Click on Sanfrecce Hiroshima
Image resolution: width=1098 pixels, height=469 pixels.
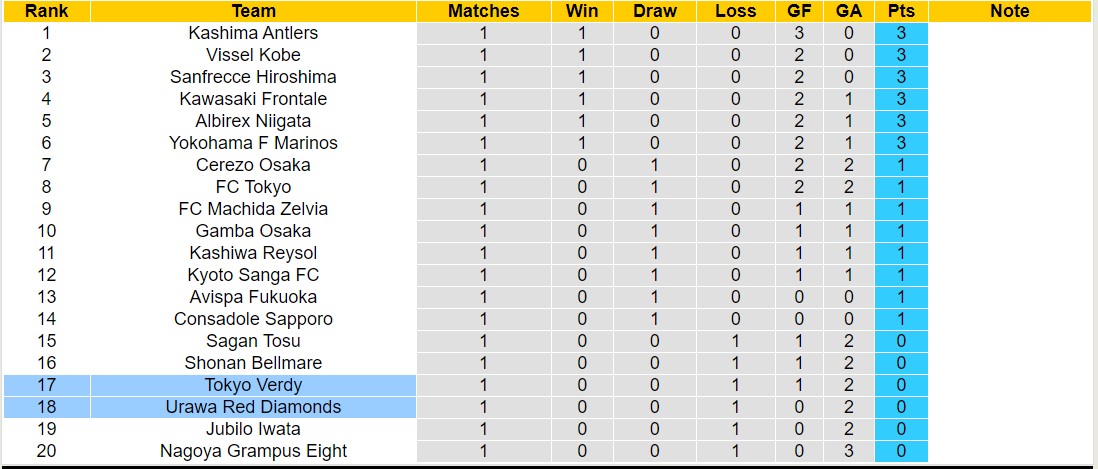click(253, 77)
